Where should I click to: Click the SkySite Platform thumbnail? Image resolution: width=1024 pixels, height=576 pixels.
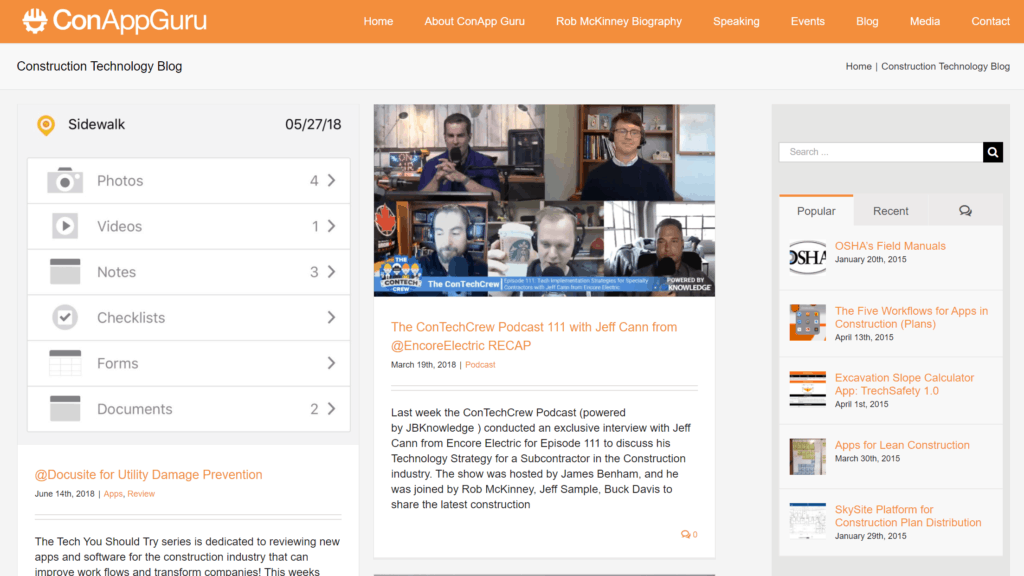(x=807, y=520)
